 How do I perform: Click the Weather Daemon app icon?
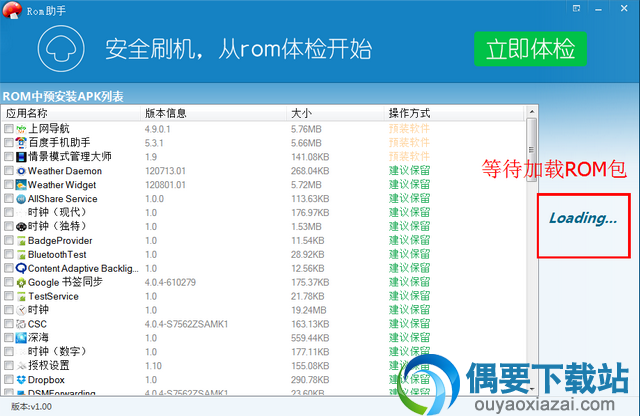21,171
